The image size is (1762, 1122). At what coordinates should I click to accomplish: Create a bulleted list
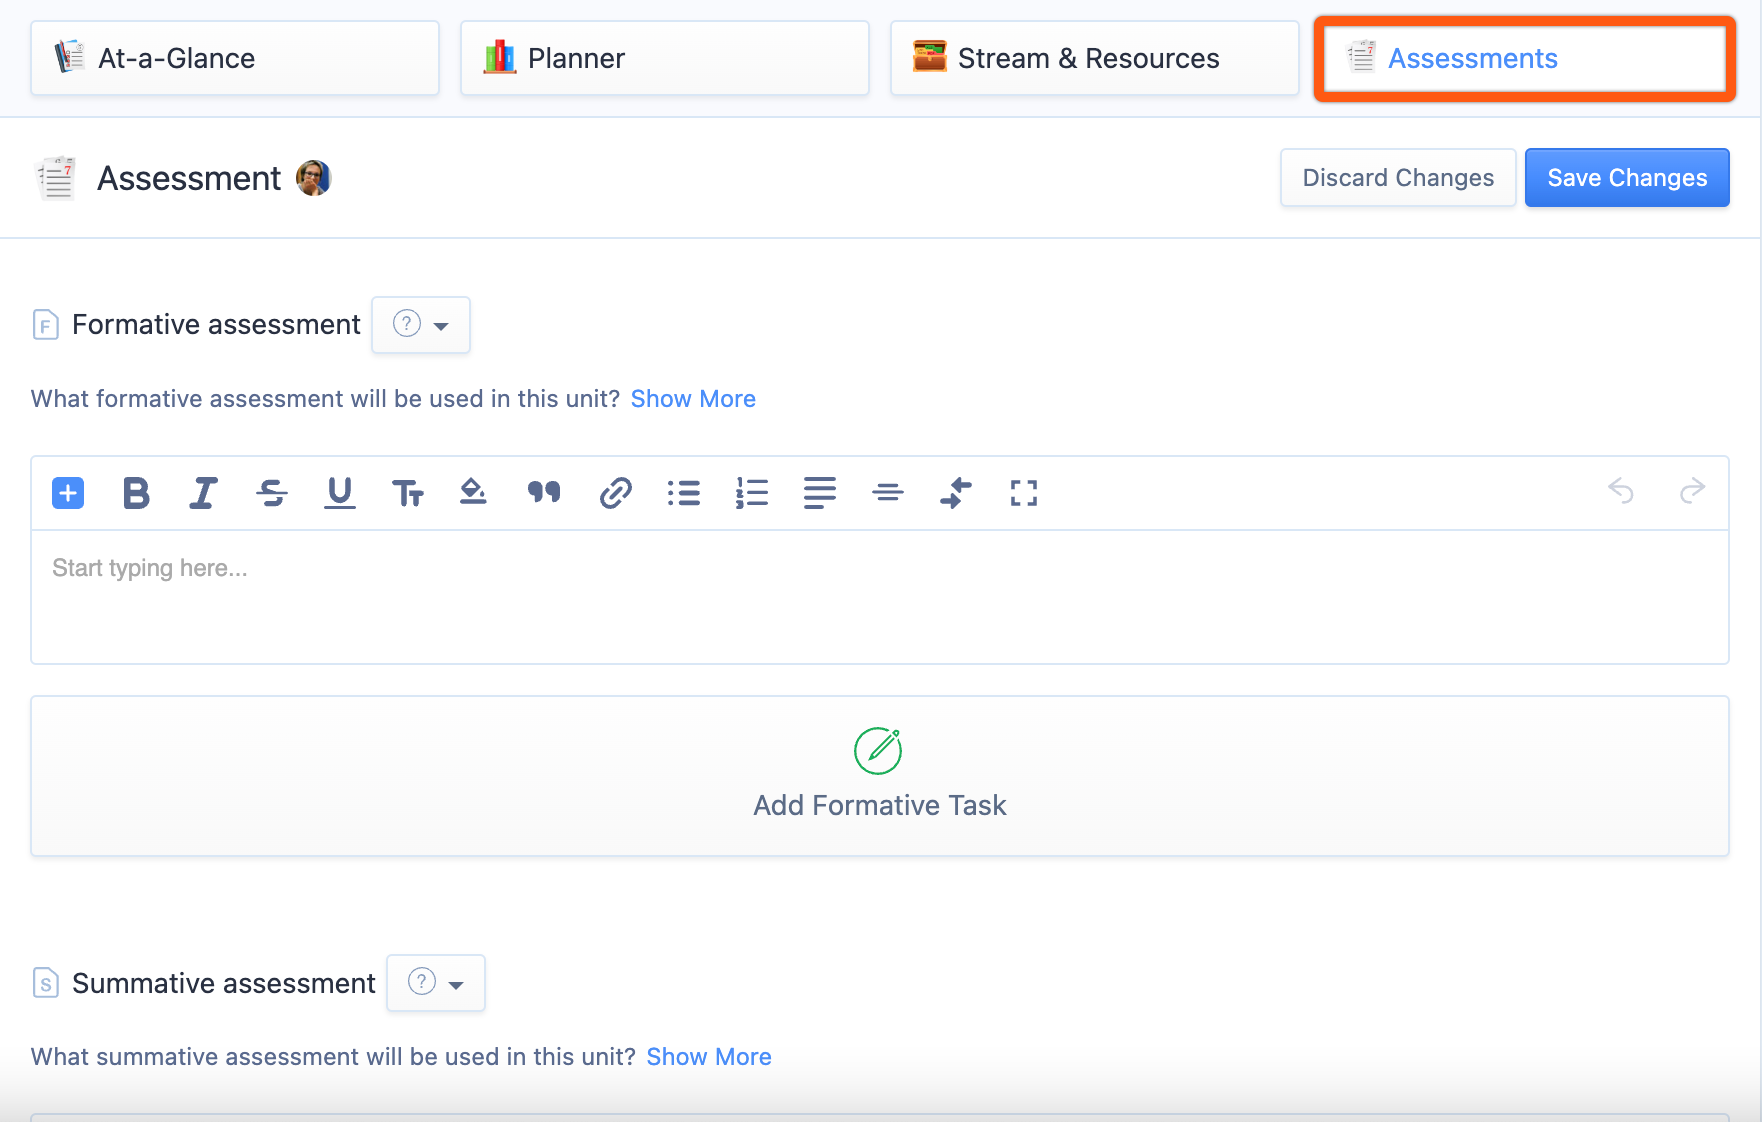point(684,493)
